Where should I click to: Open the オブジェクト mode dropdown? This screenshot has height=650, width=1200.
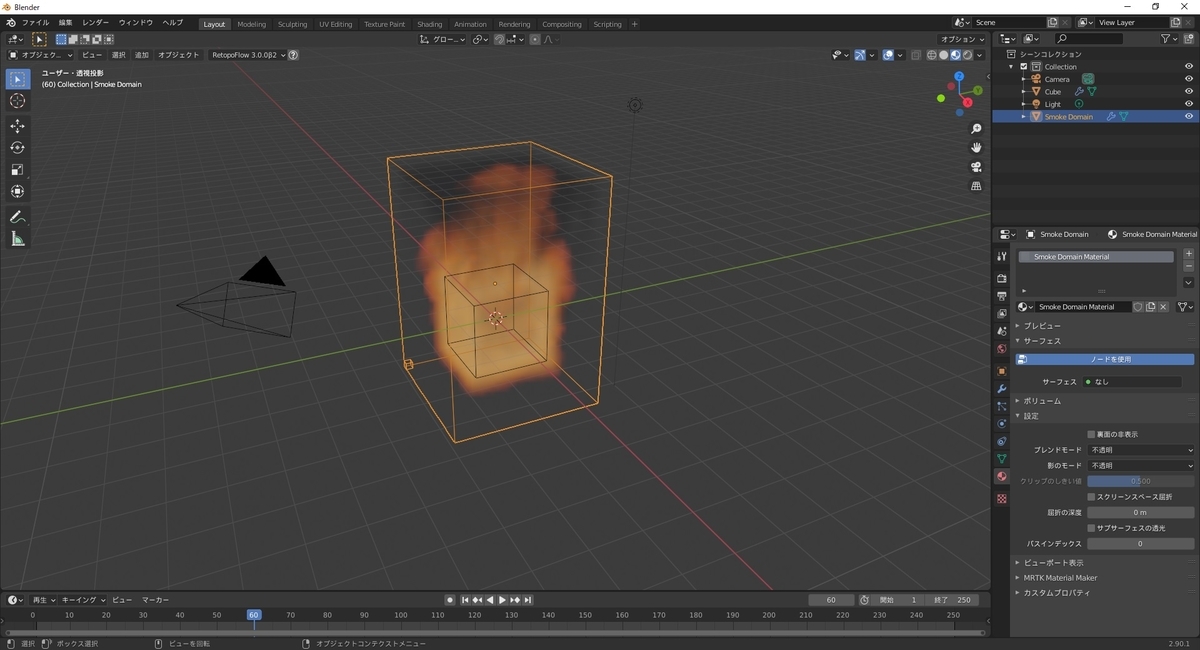point(41,55)
